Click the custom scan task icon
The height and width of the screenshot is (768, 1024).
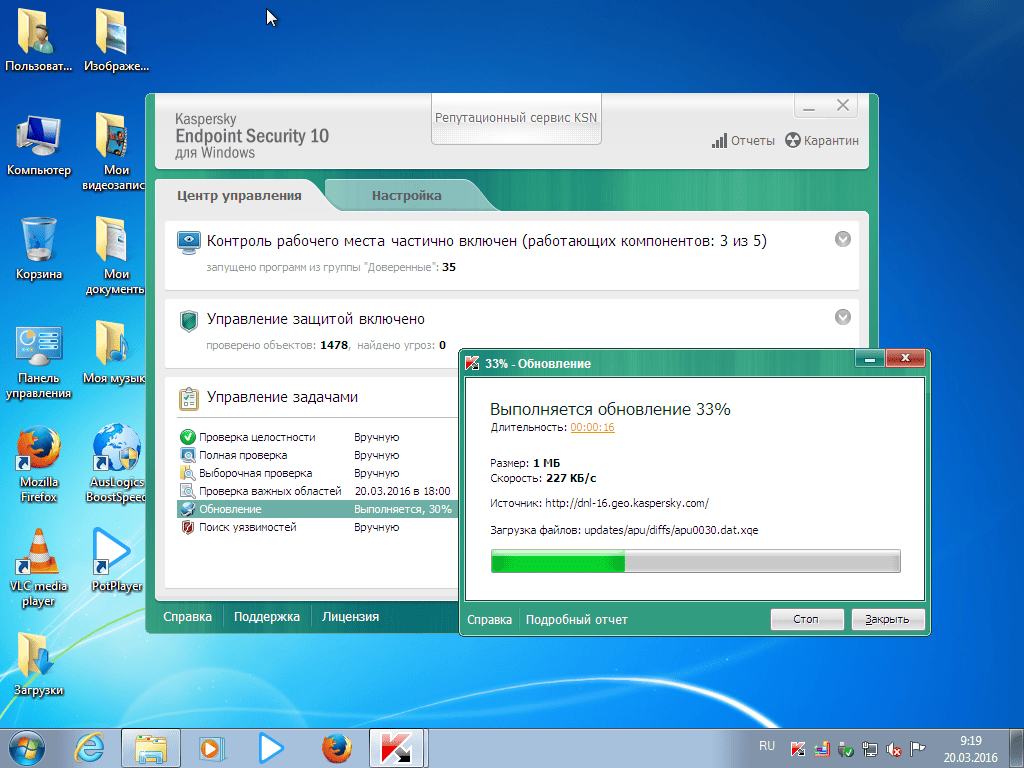(187, 473)
